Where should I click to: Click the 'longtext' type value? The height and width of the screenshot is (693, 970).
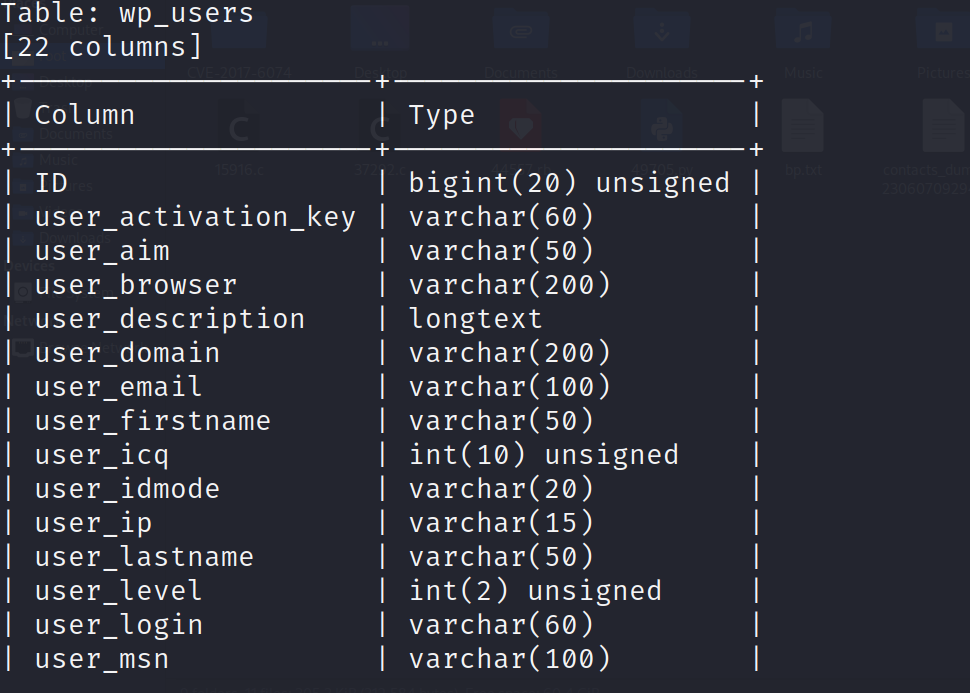pyautogui.click(x=476, y=319)
